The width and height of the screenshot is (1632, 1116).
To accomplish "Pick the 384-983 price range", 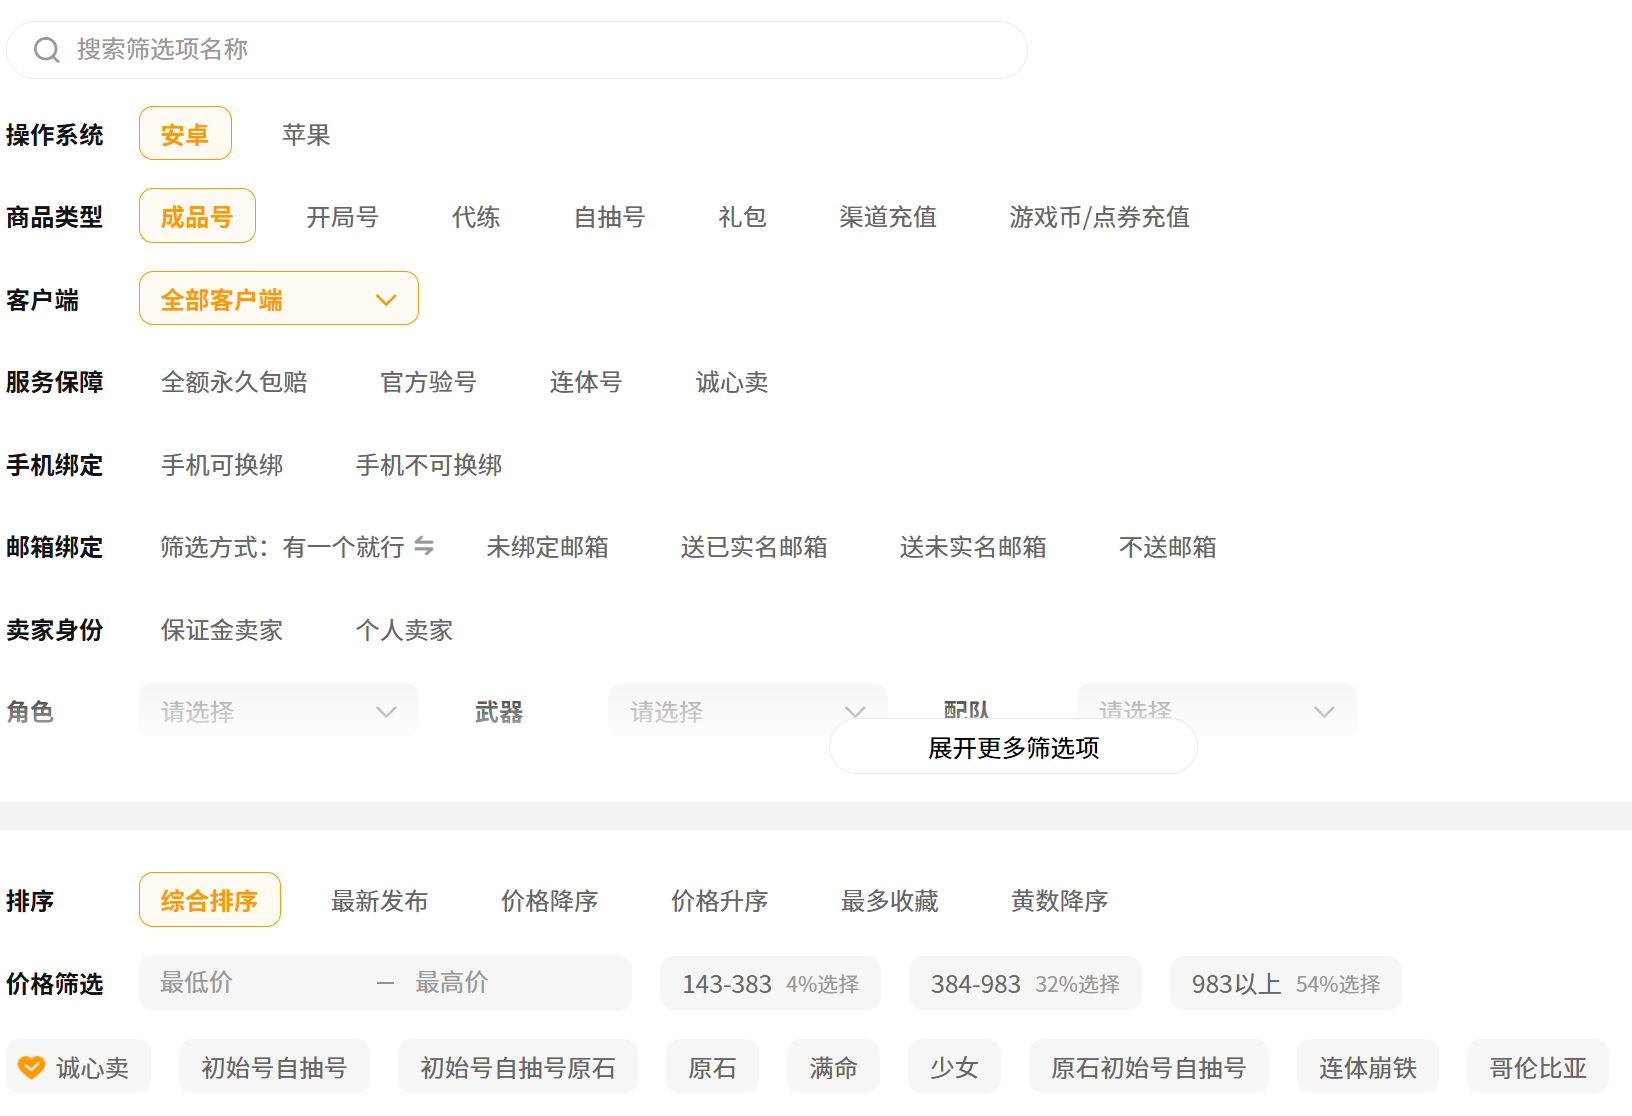I will pyautogui.click(x=1024, y=984).
